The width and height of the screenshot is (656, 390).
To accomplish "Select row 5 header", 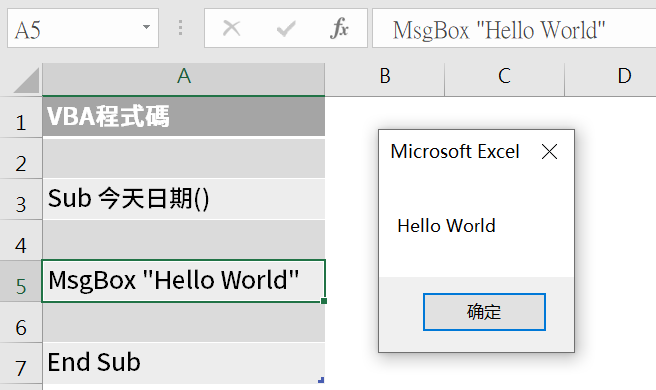I will 21,281.
